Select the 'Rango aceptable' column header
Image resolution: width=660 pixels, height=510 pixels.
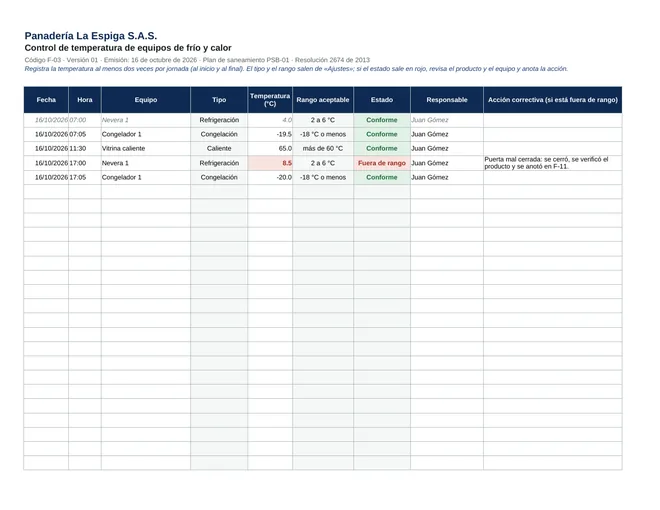(x=323, y=100)
